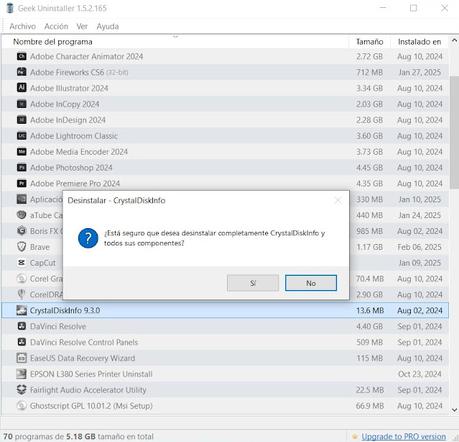Sort by Nombre del programa column

[175, 42]
